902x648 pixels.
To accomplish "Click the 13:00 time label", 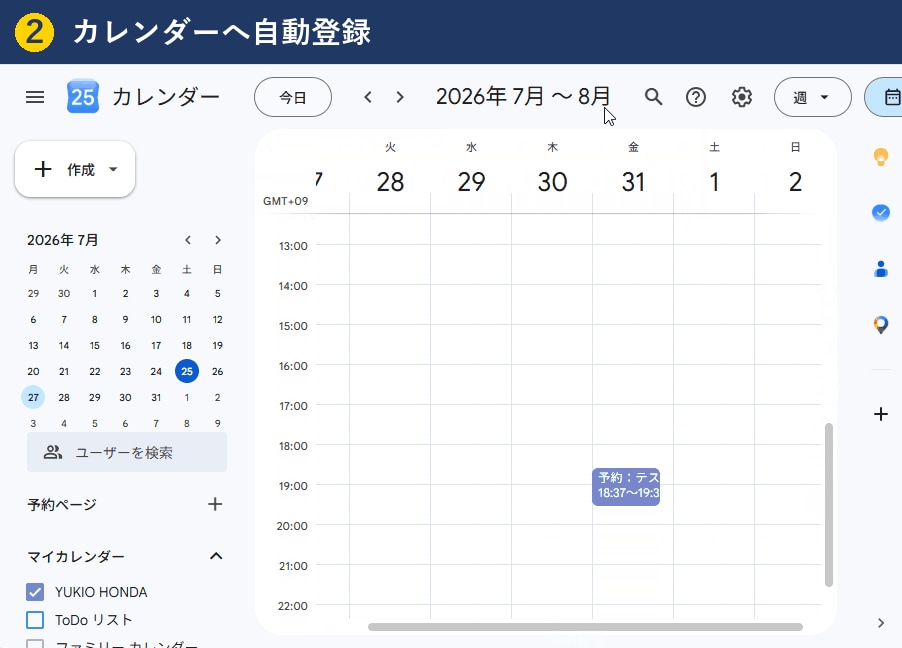I will (x=293, y=246).
